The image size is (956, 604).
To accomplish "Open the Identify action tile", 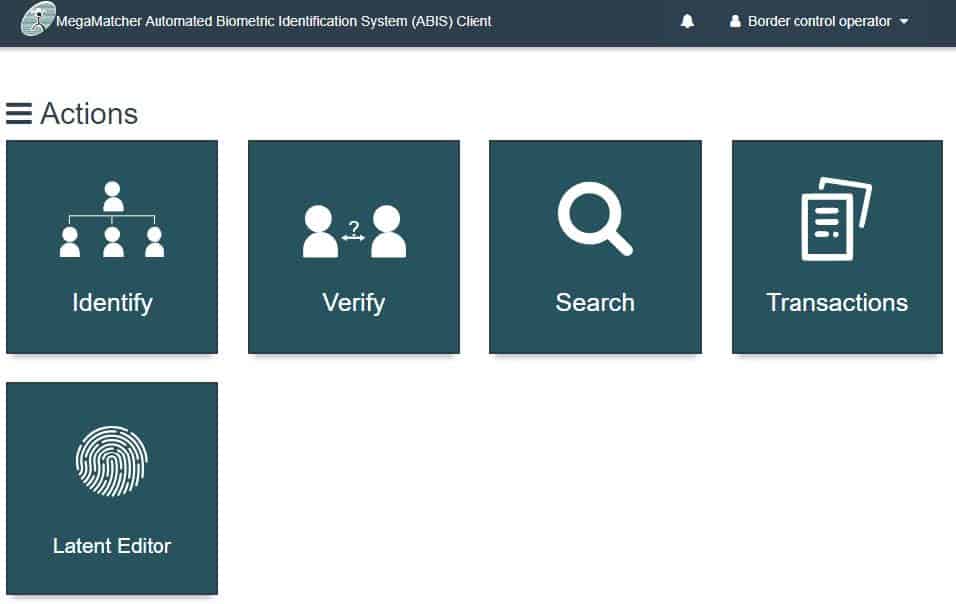I will [112, 247].
